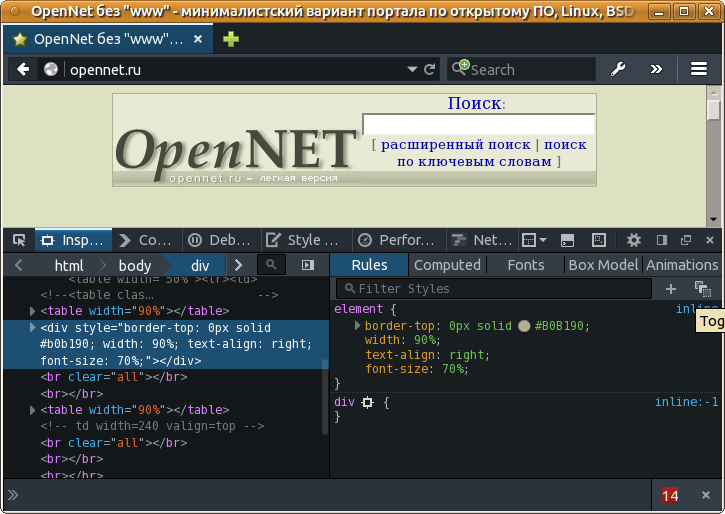This screenshot has height=514, width=725.
Task: Open devtools settings gear
Action: [633, 240]
